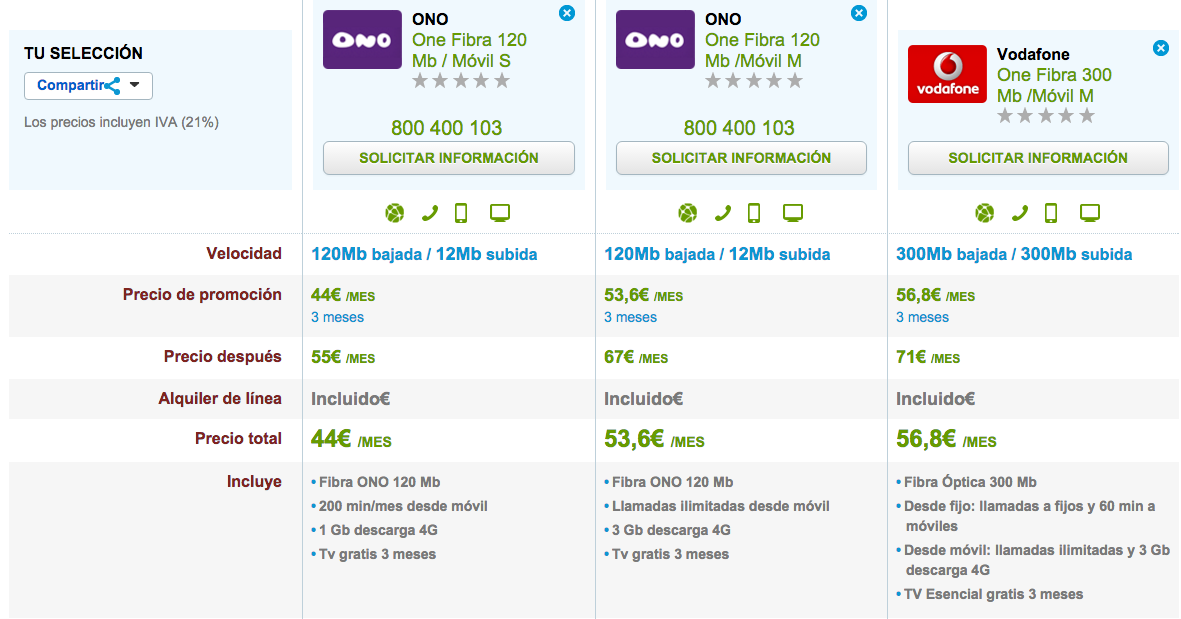Remove Vodafone One Fibra 300 from comparison

1161,48
